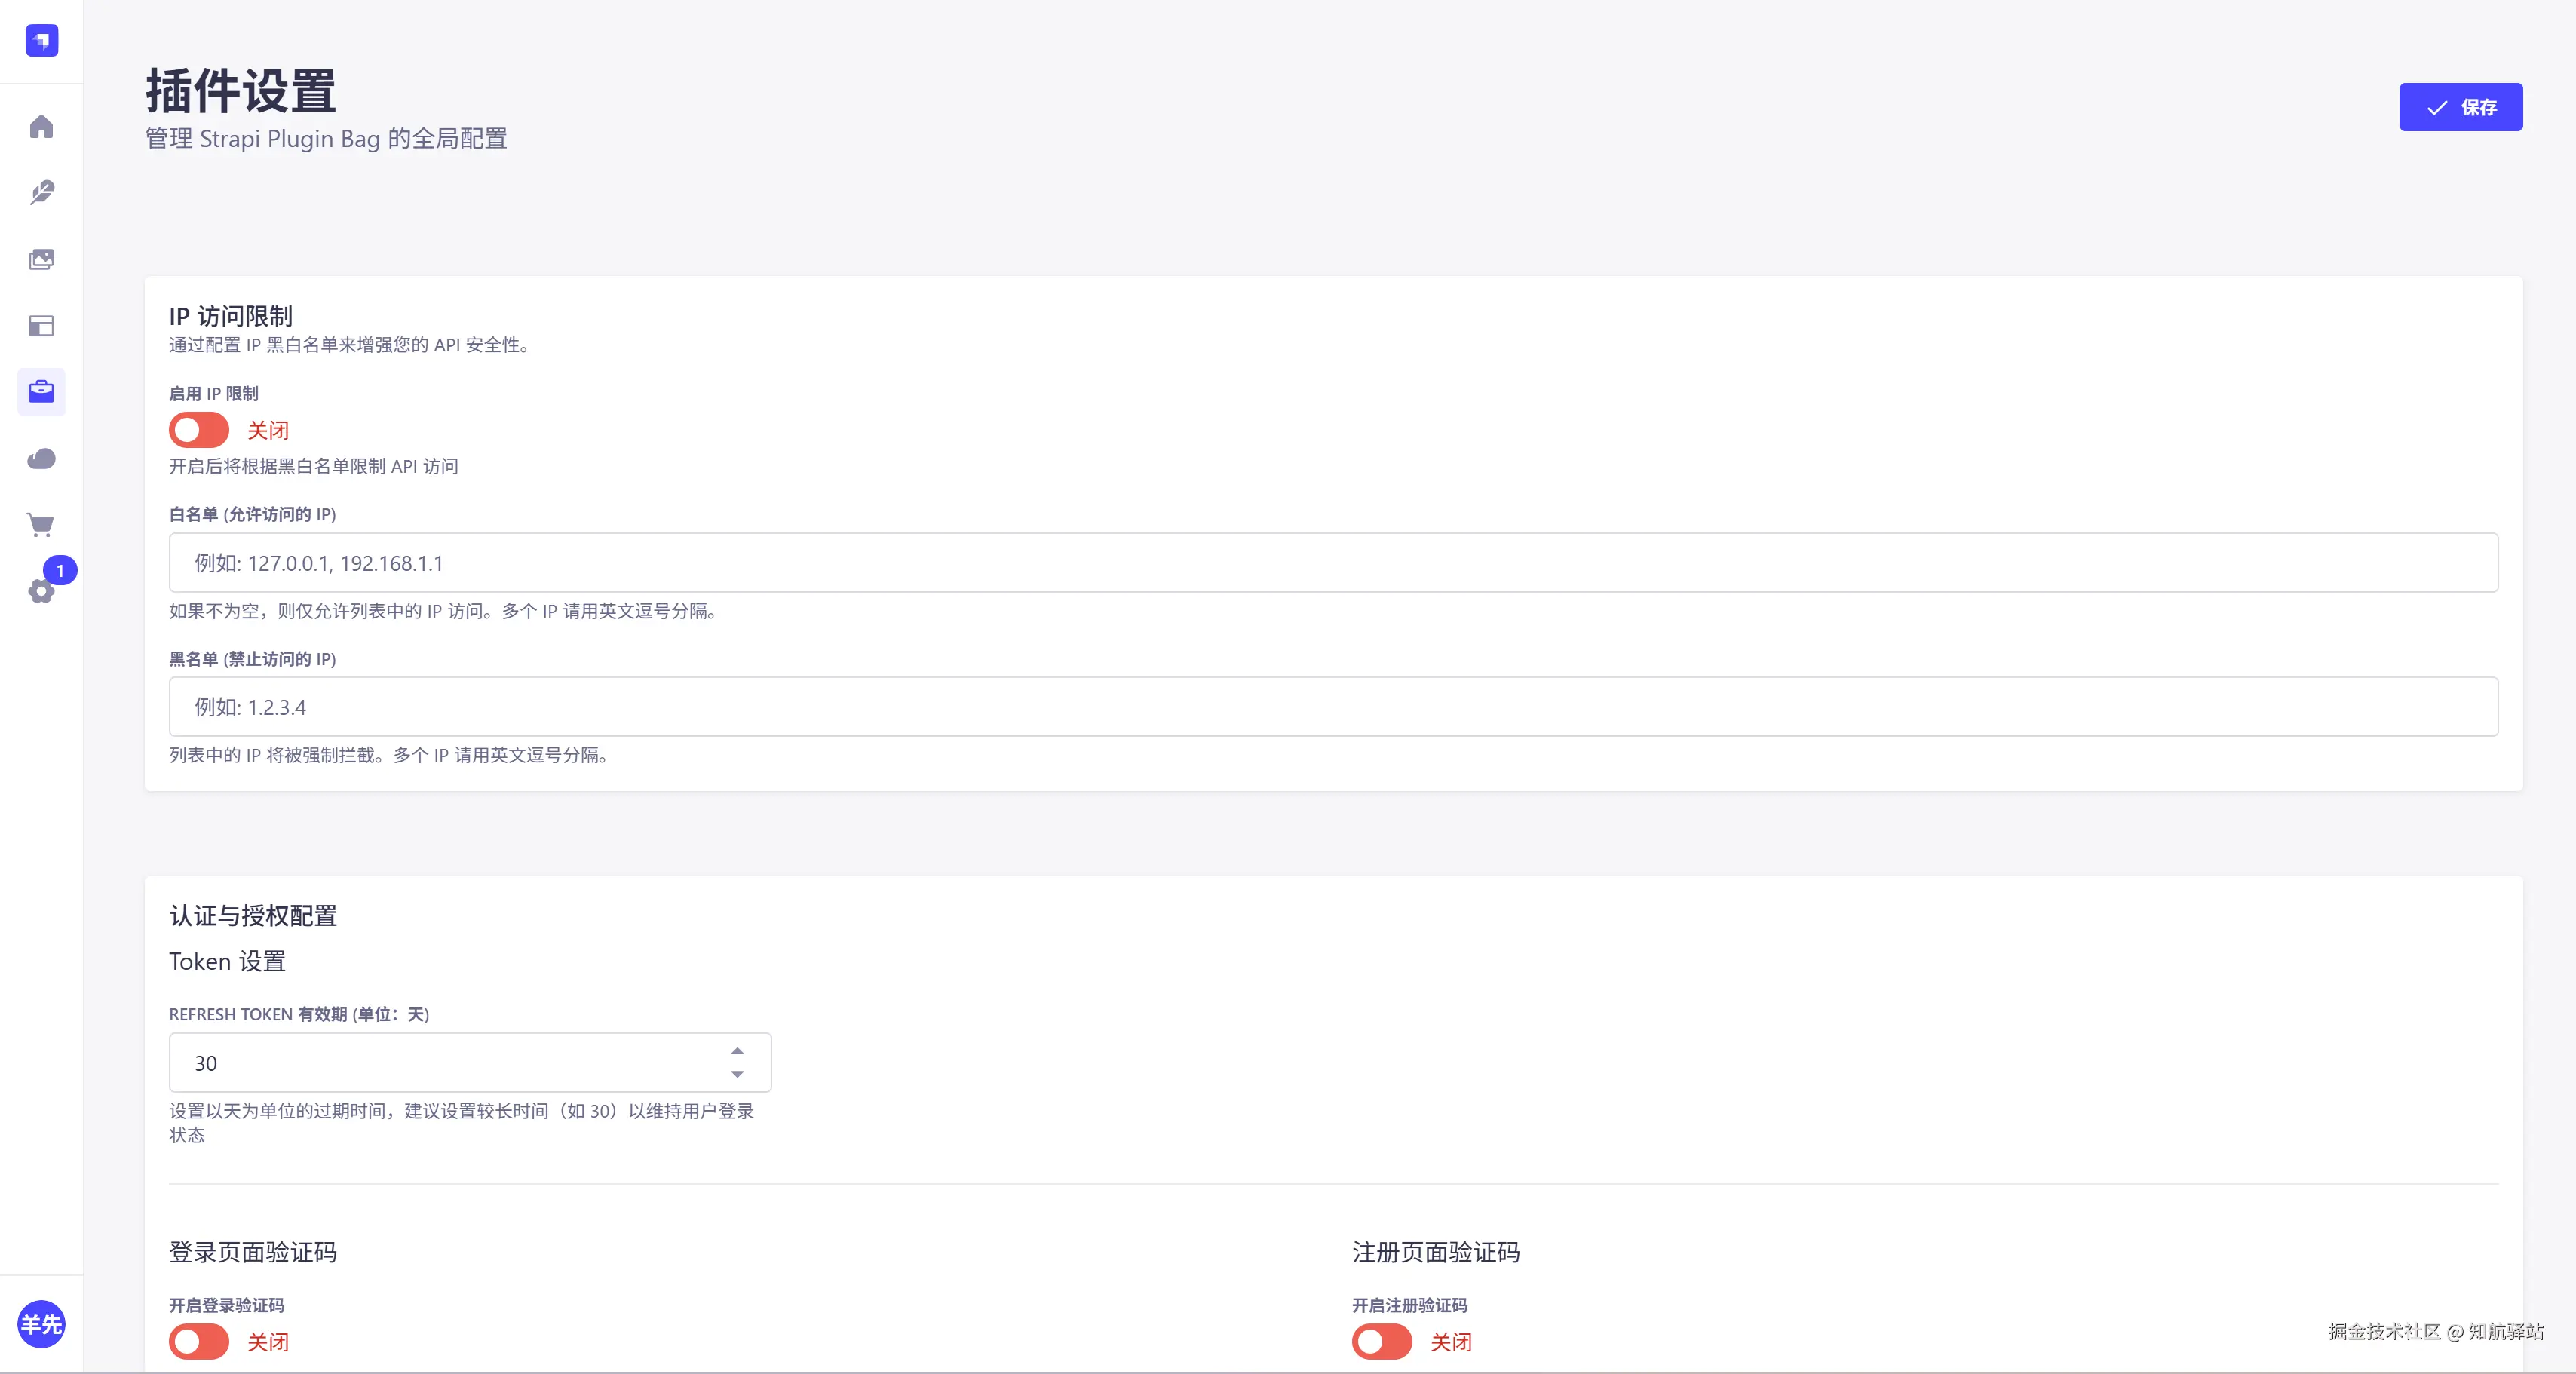Focus the whitelist IP input field

[1332, 563]
